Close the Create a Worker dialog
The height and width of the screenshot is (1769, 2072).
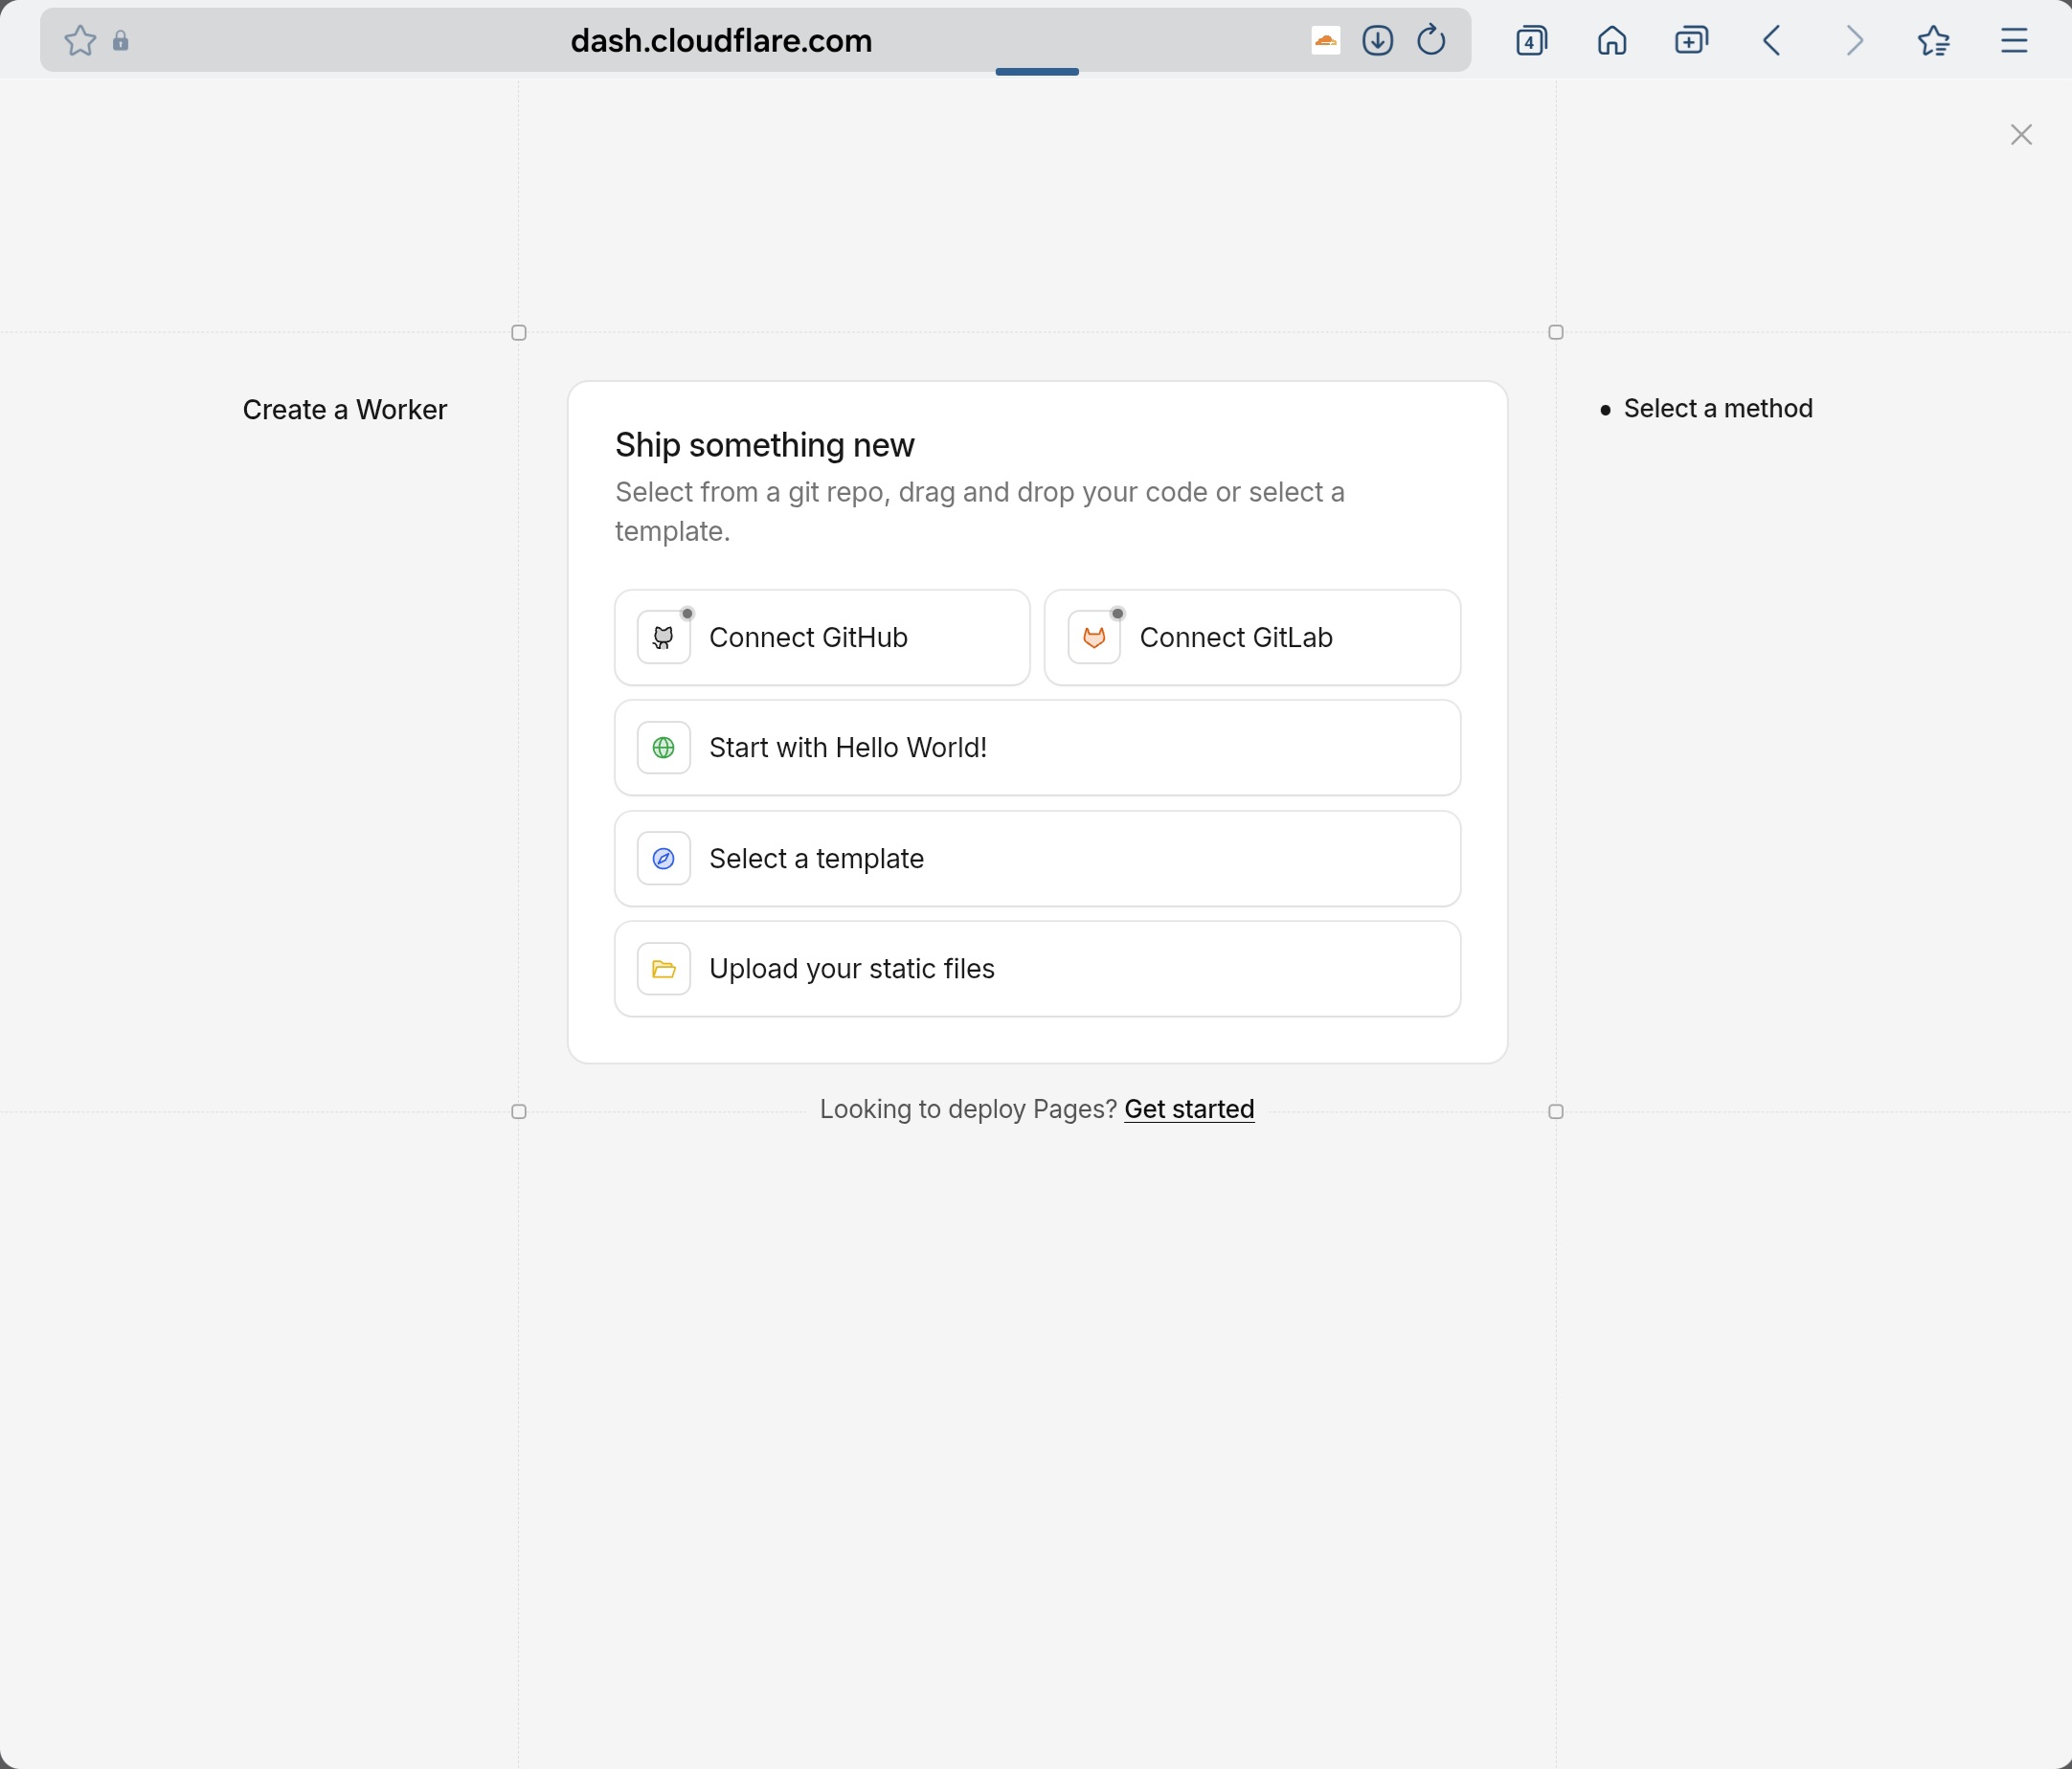point(2021,135)
